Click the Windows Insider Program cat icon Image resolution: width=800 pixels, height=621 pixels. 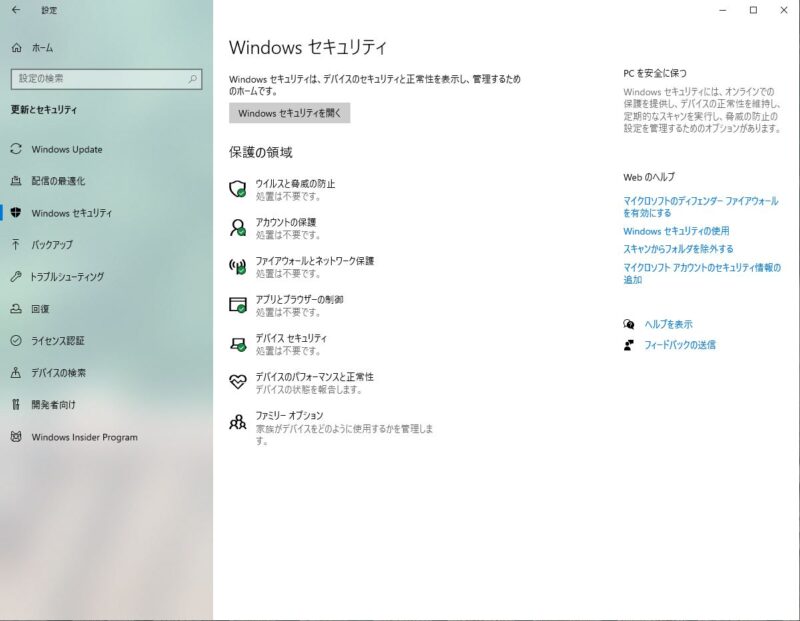[16, 437]
